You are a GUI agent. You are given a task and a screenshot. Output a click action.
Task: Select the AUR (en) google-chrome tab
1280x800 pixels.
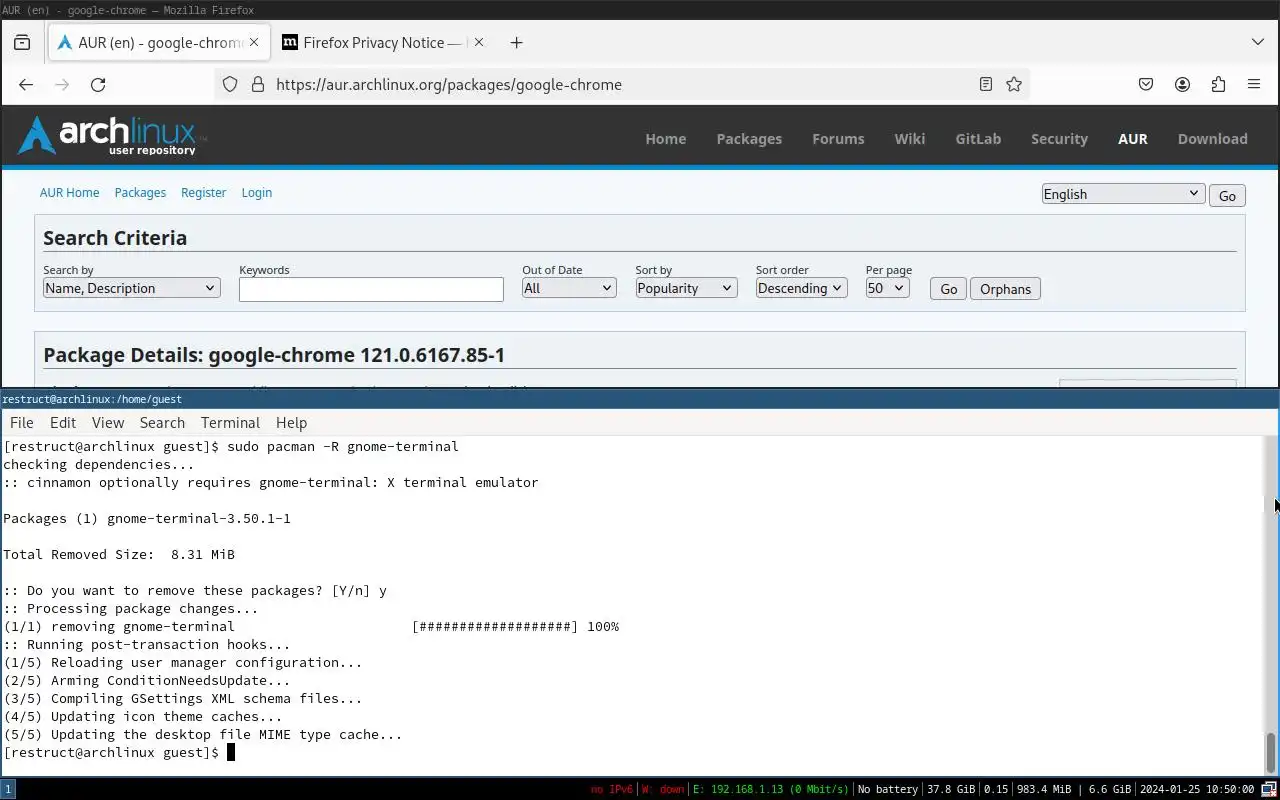pyautogui.click(x=160, y=42)
